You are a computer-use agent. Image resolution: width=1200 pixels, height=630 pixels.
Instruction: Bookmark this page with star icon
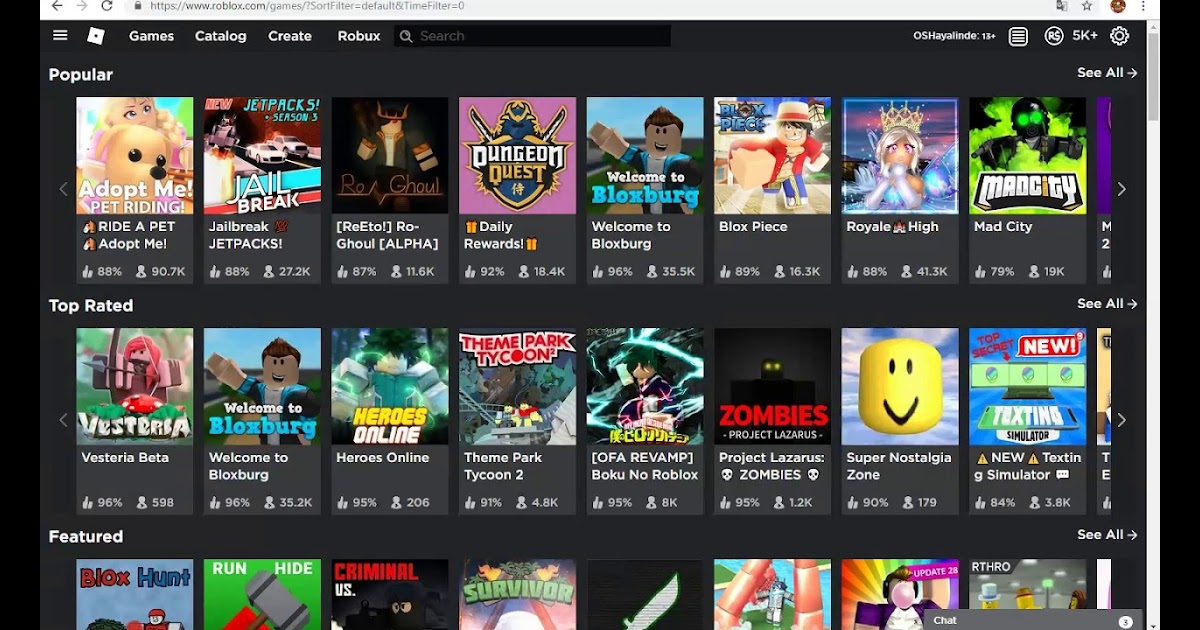pos(1087,6)
